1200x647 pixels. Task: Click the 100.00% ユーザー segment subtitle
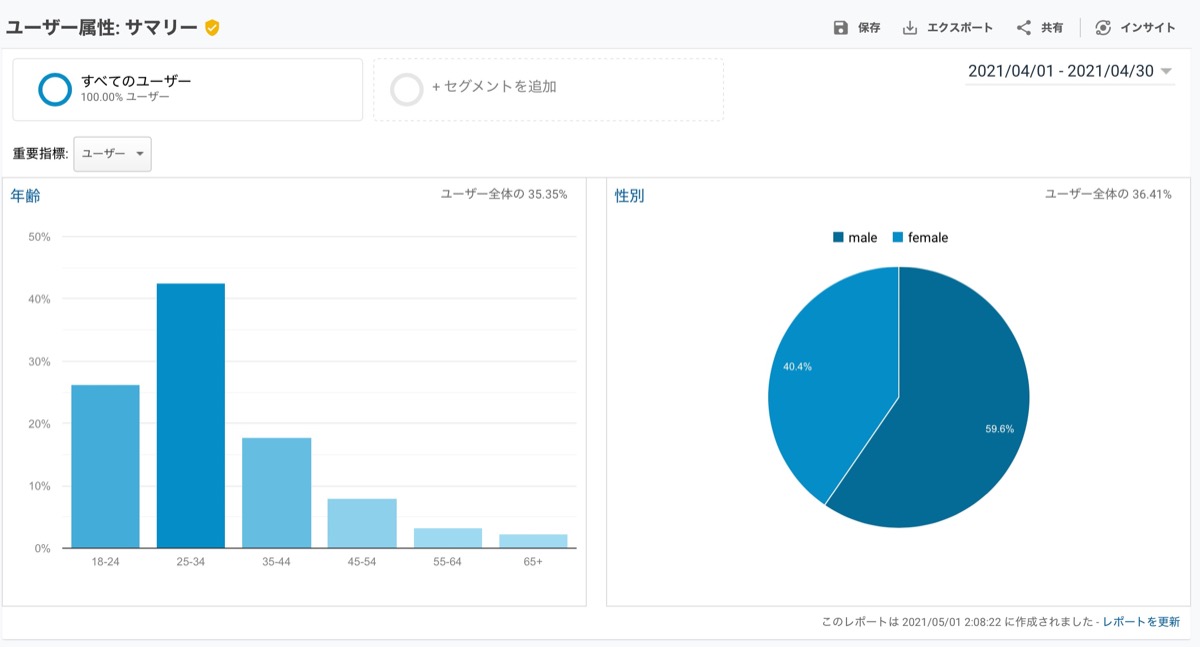tap(125, 98)
